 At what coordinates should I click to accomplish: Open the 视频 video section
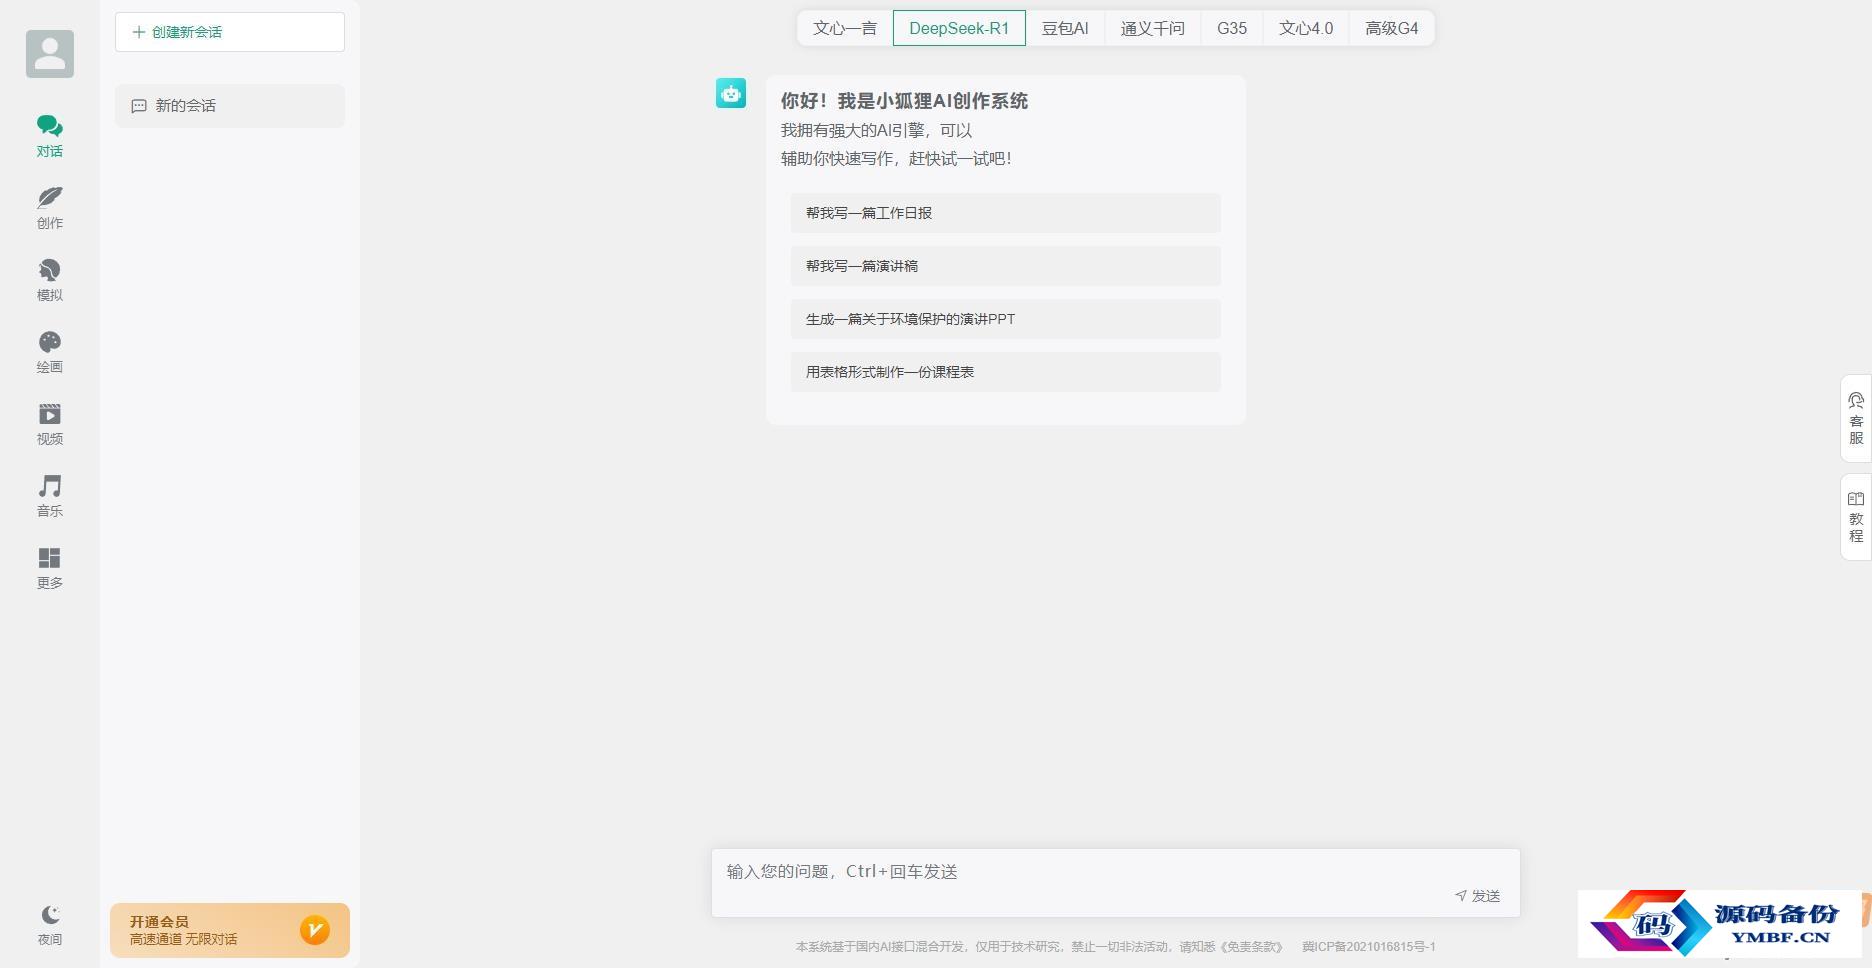[x=50, y=424]
